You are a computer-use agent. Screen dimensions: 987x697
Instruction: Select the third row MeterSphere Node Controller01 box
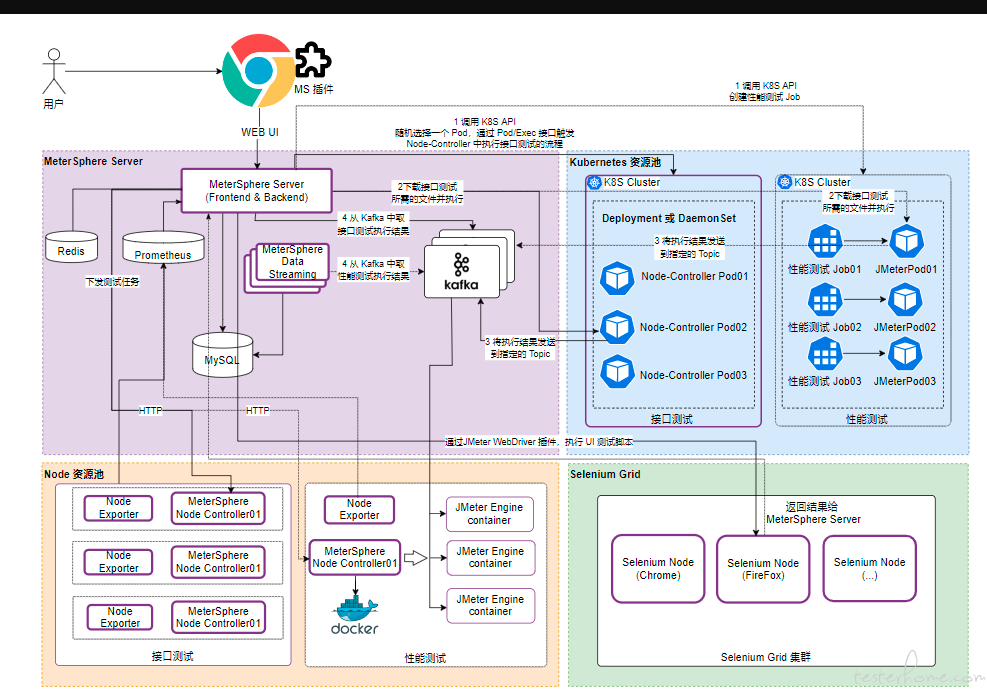[218, 617]
